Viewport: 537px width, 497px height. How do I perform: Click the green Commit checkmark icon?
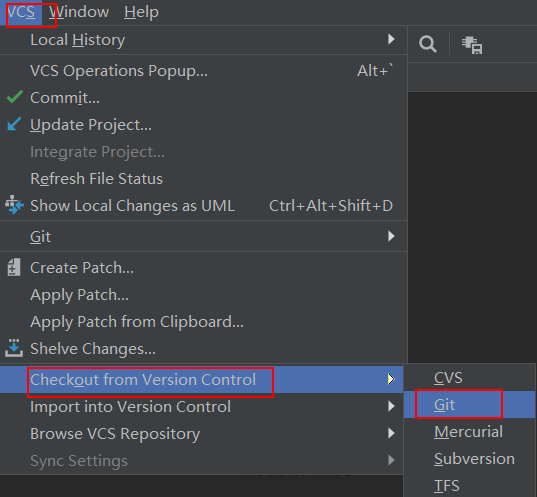(x=15, y=97)
